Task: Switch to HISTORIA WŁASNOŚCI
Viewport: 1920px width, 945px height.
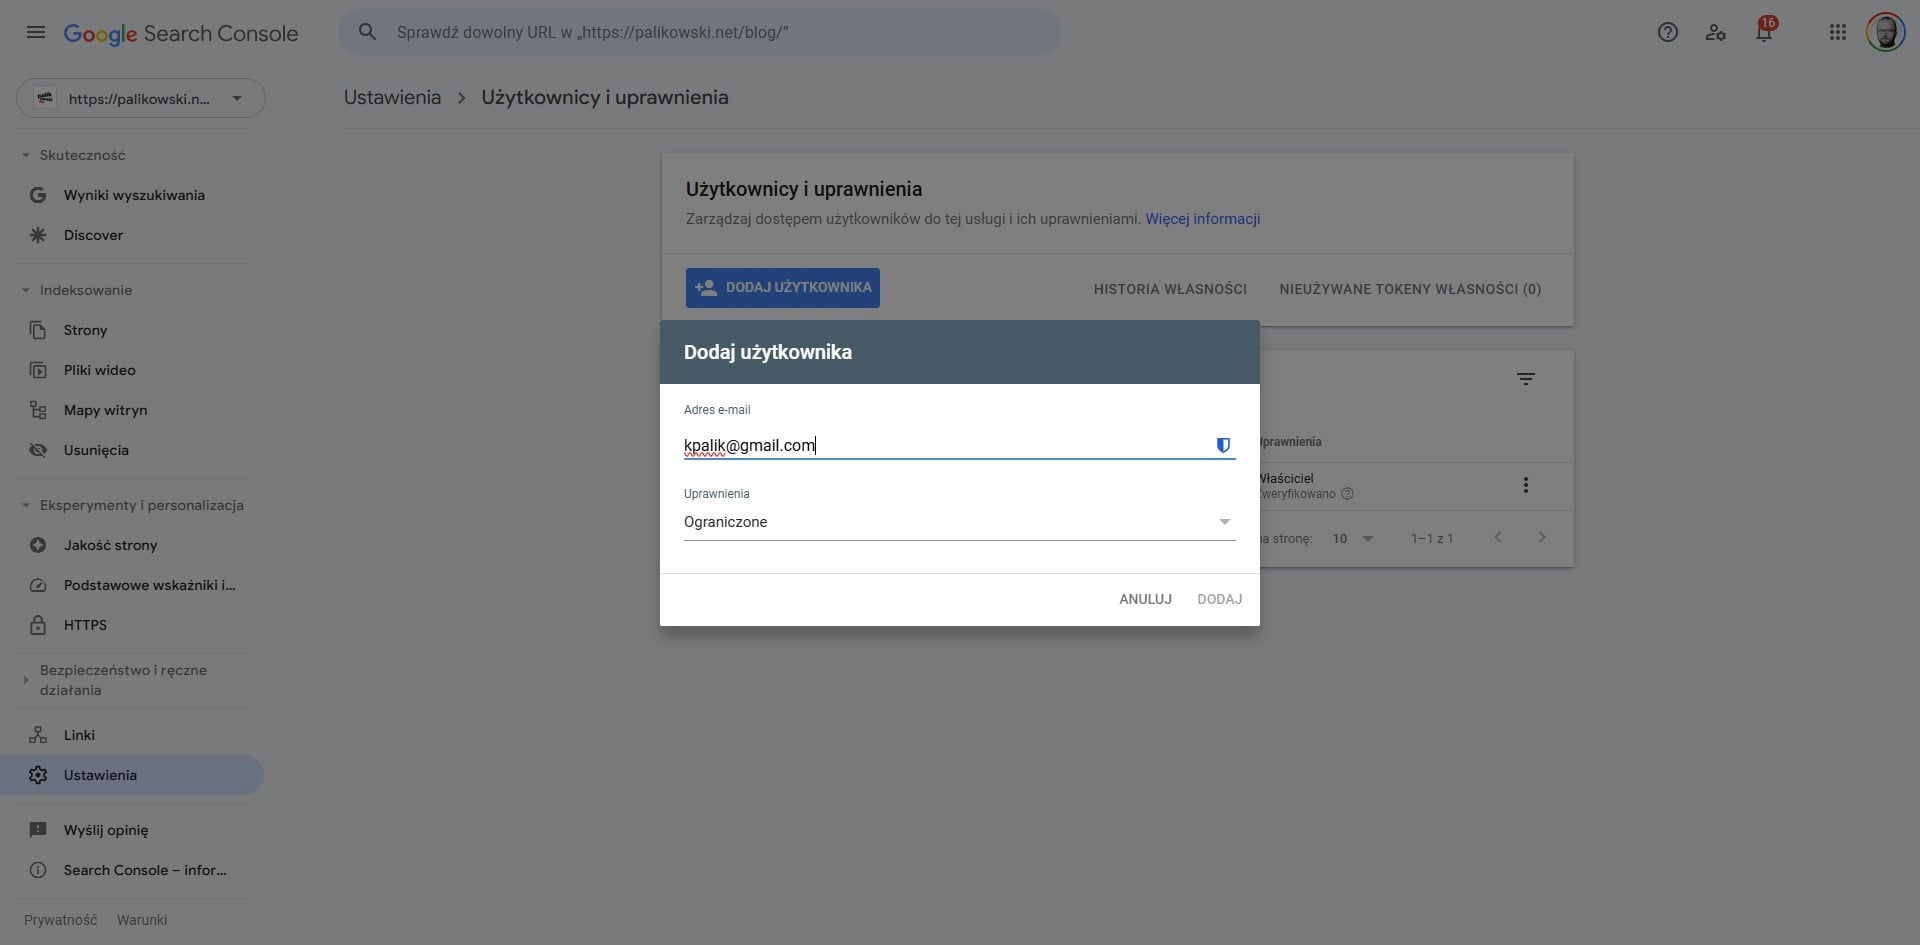Action: click(1170, 289)
